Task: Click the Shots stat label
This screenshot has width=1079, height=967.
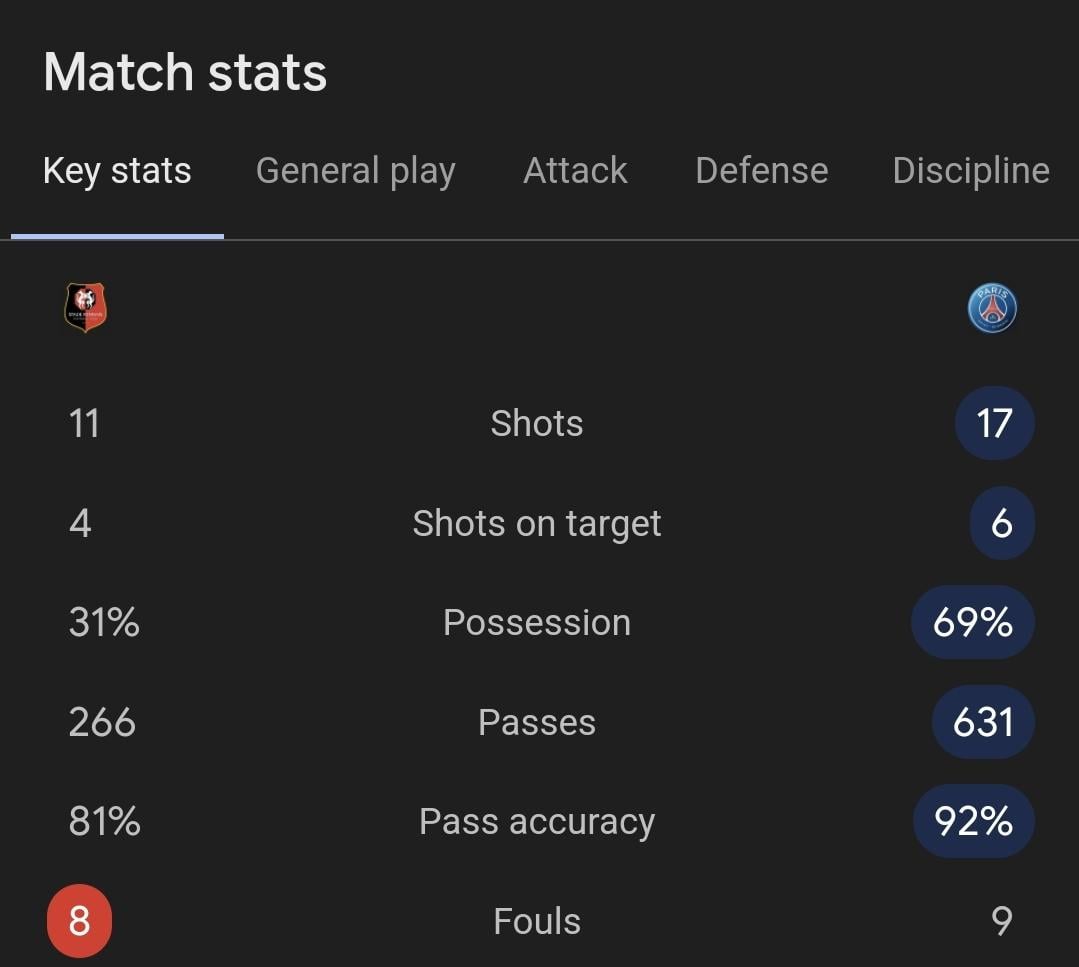Action: click(x=537, y=423)
